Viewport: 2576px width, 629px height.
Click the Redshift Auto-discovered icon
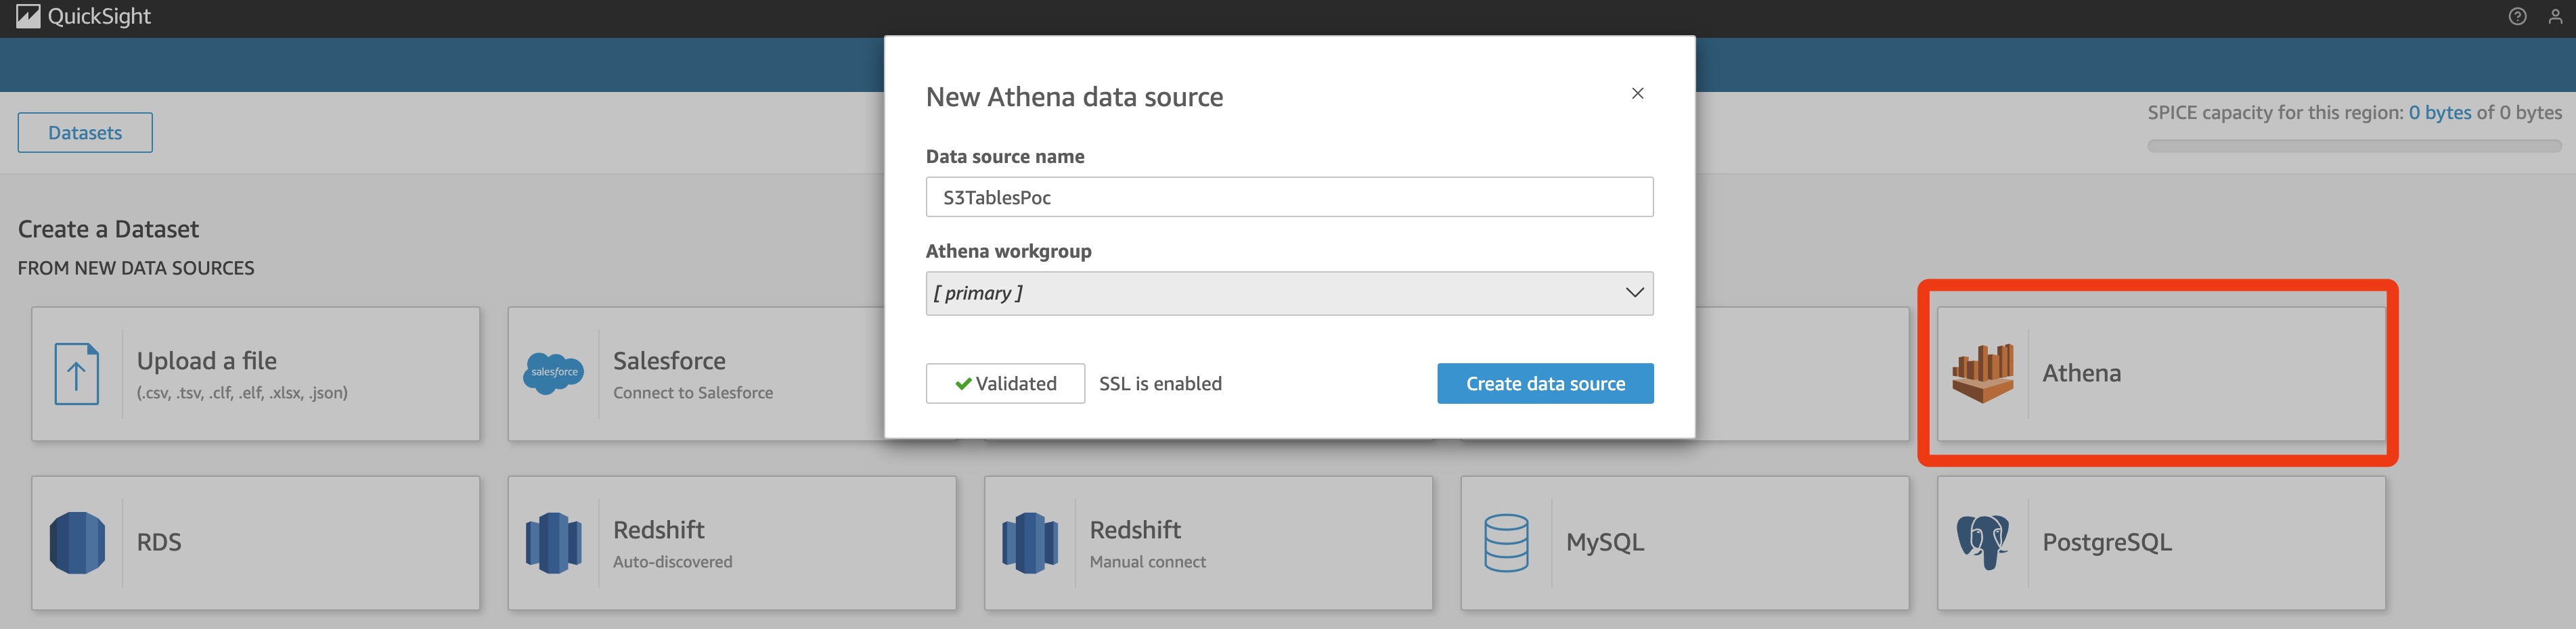(x=553, y=542)
